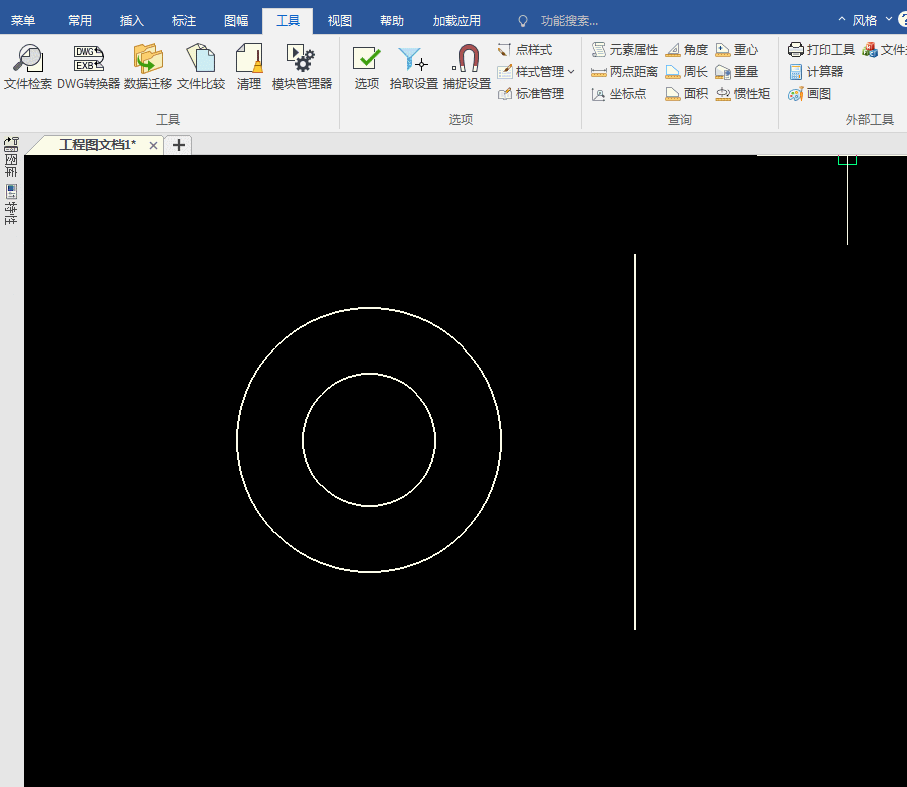This screenshot has height=787, width=907.
Task: Open the 标注 ribbon tab
Action: click(184, 20)
